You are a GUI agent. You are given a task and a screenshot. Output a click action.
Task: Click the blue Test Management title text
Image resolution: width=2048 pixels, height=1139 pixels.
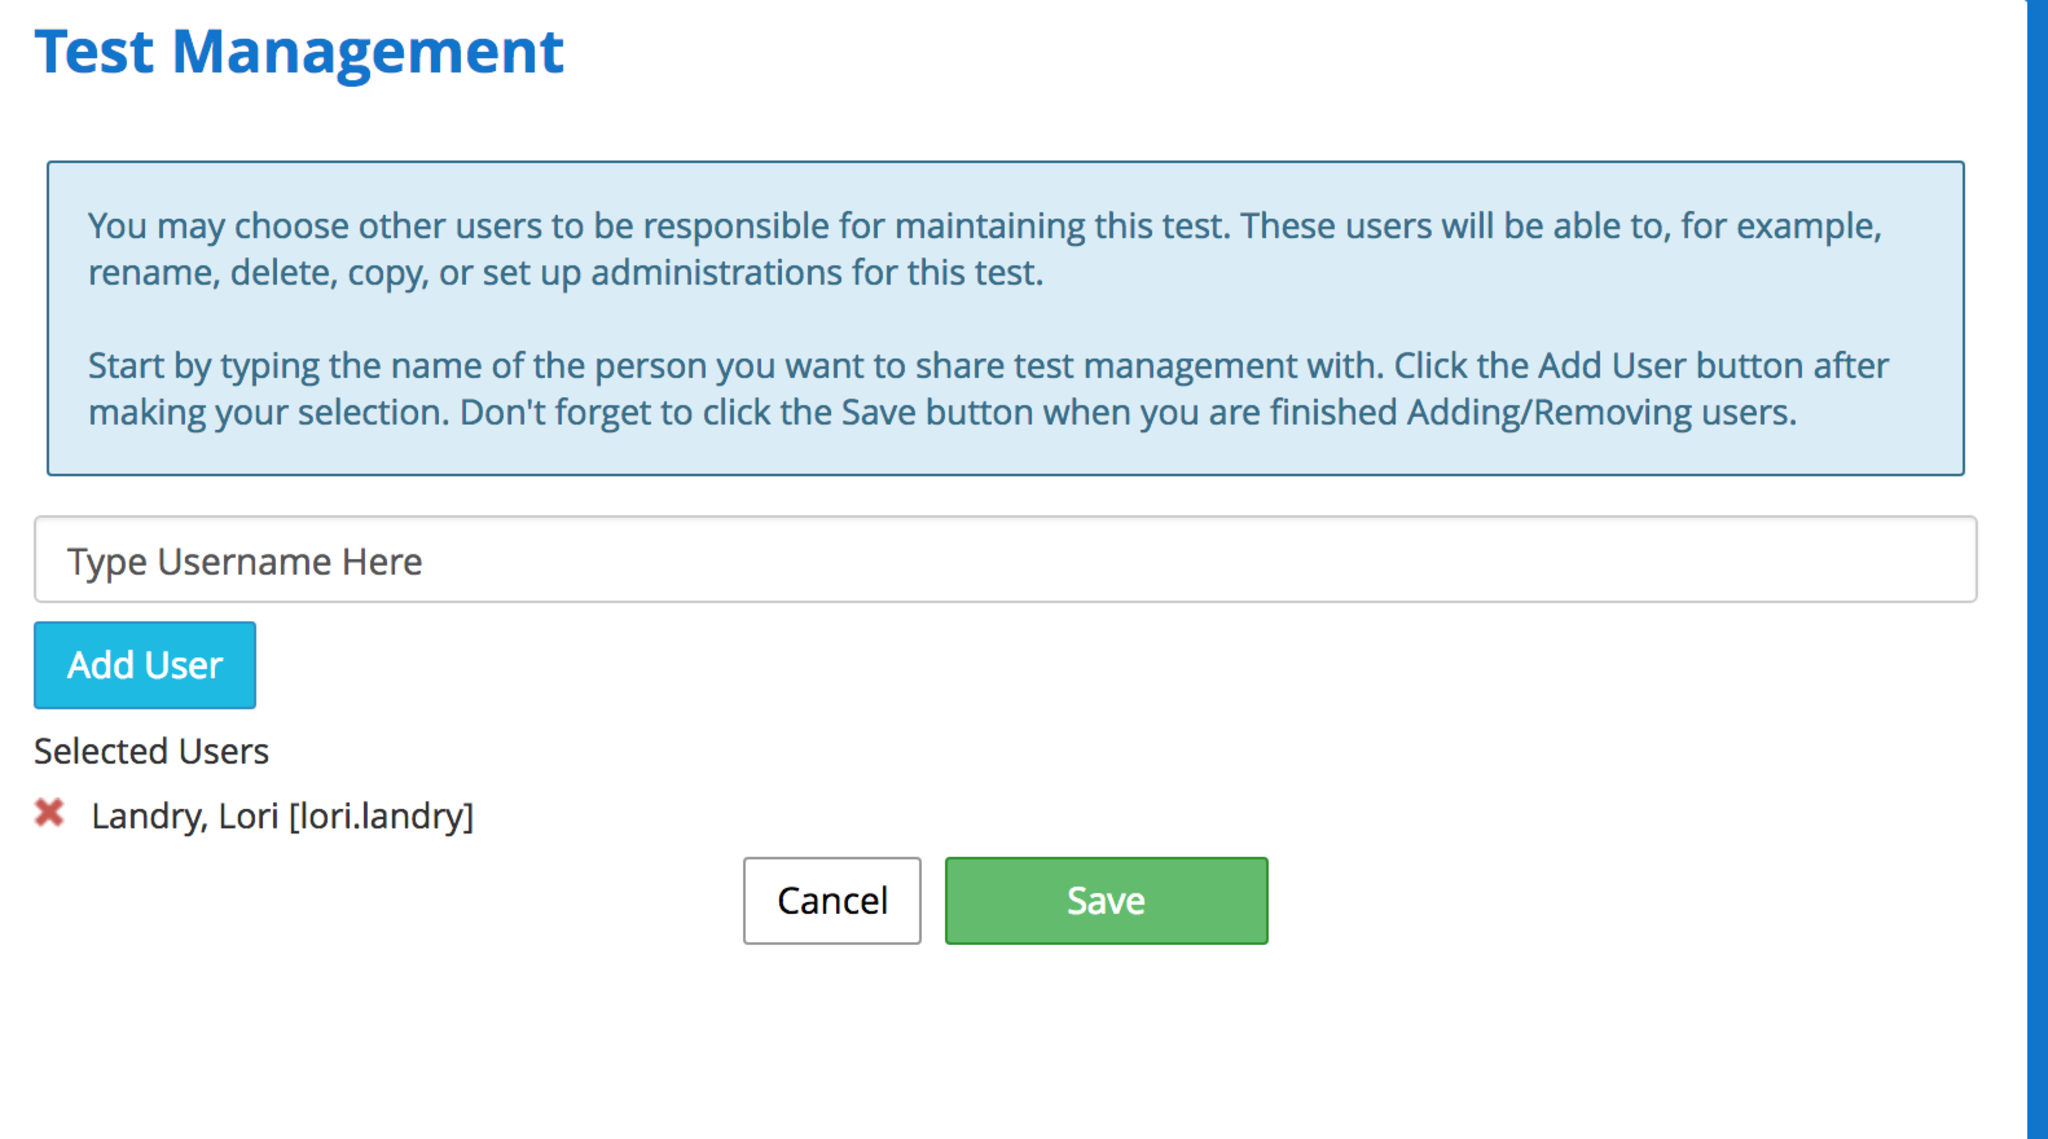[299, 51]
